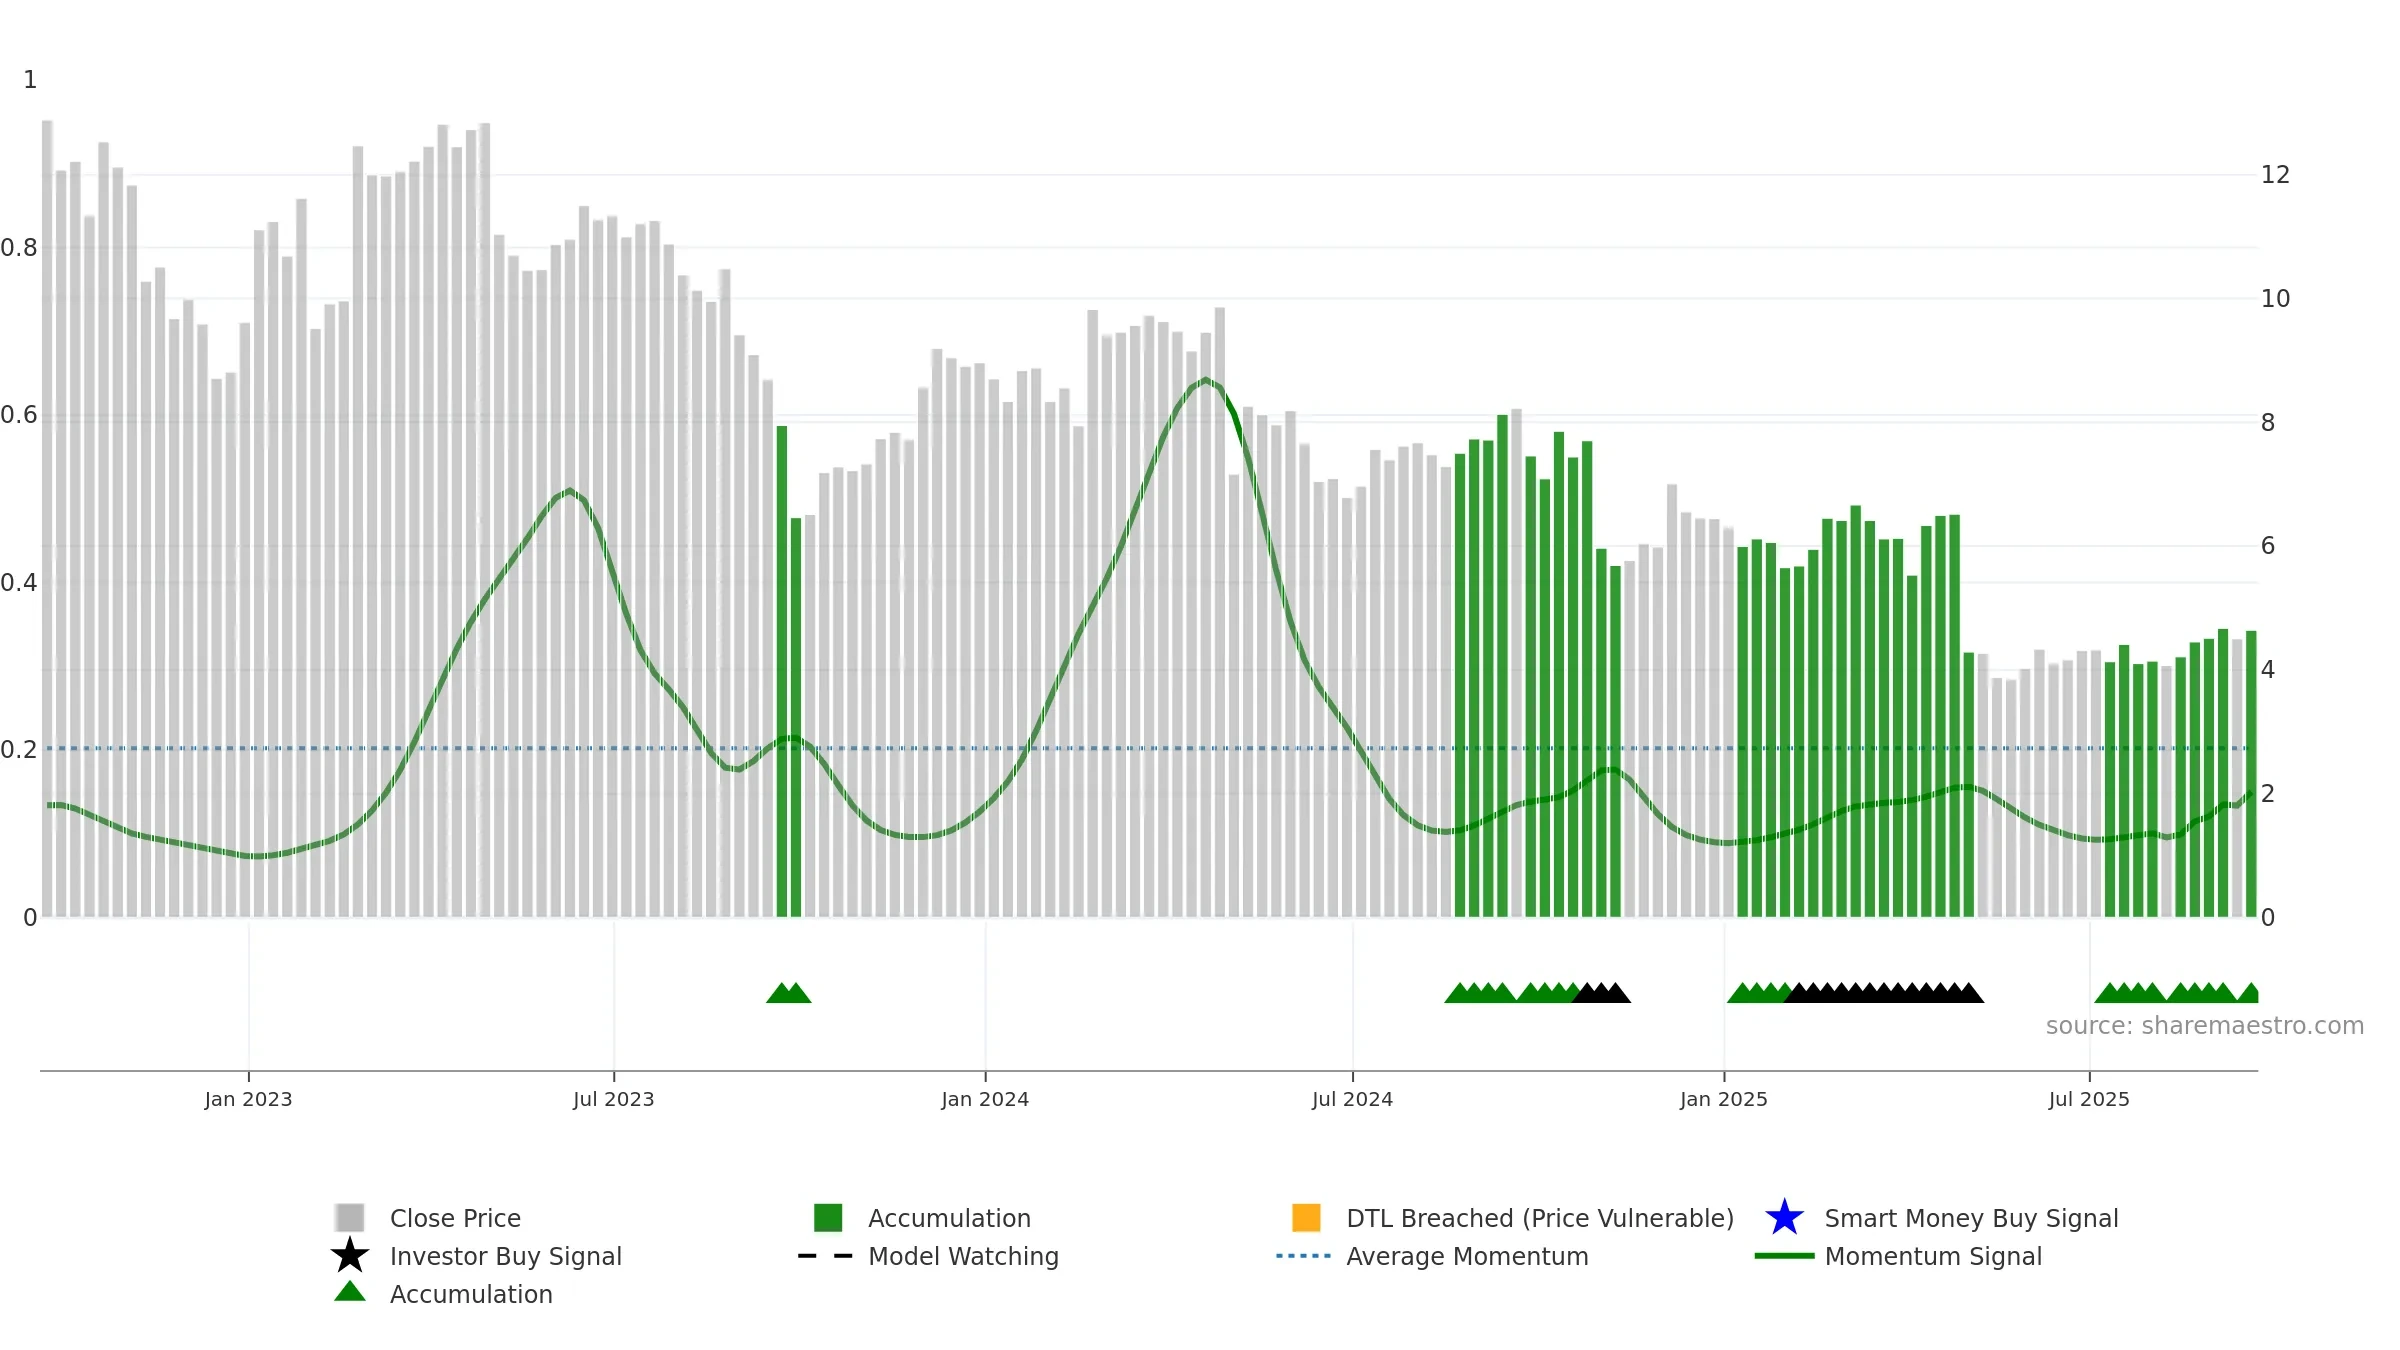Click the Jan 2025 axis tick label
Image resolution: width=2400 pixels, height=1350 pixels.
click(x=1724, y=1100)
